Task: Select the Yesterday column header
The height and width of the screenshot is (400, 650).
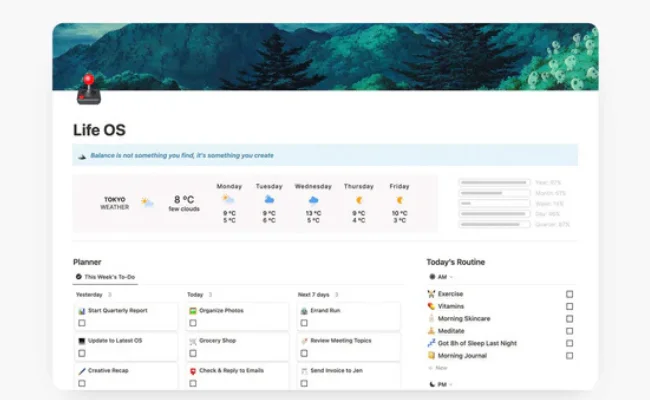Action: (x=89, y=295)
